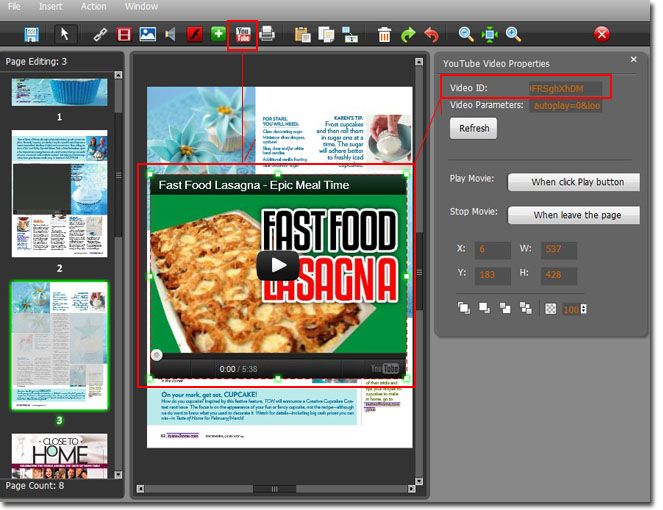Click the X position field
Screen dimensions: 663x510
[493, 250]
